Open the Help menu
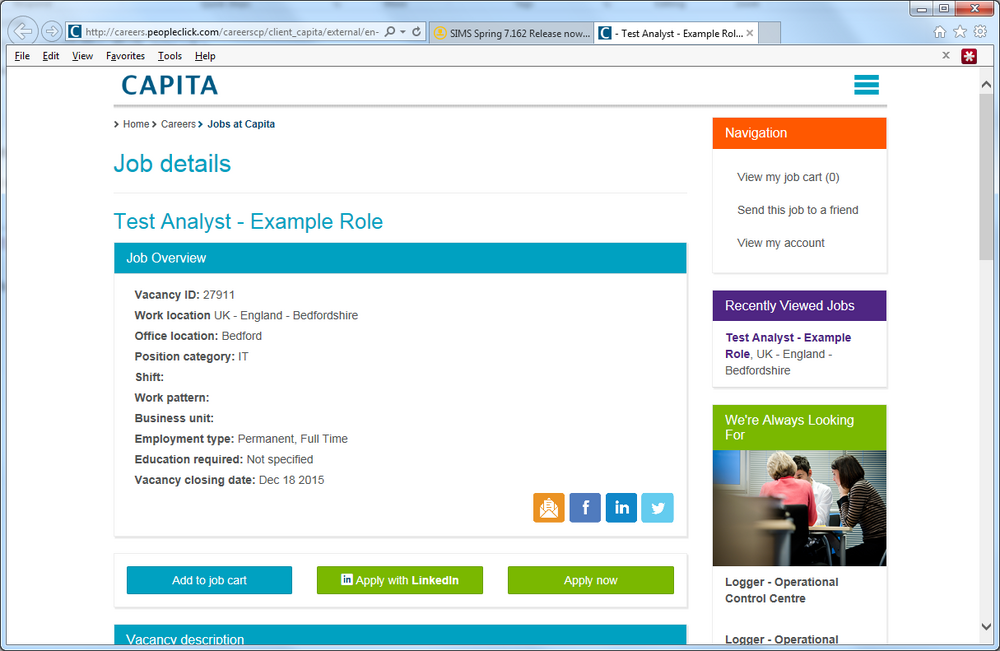The width and height of the screenshot is (1000, 651). 205,56
